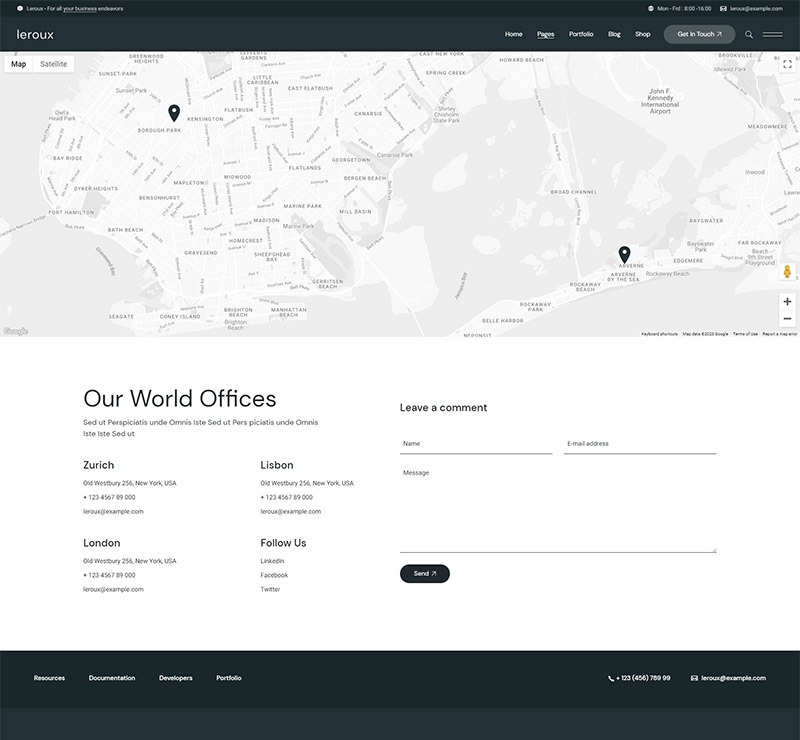Click the Documentation footer link
Image resolution: width=800 pixels, height=740 pixels.
pyautogui.click(x=112, y=678)
